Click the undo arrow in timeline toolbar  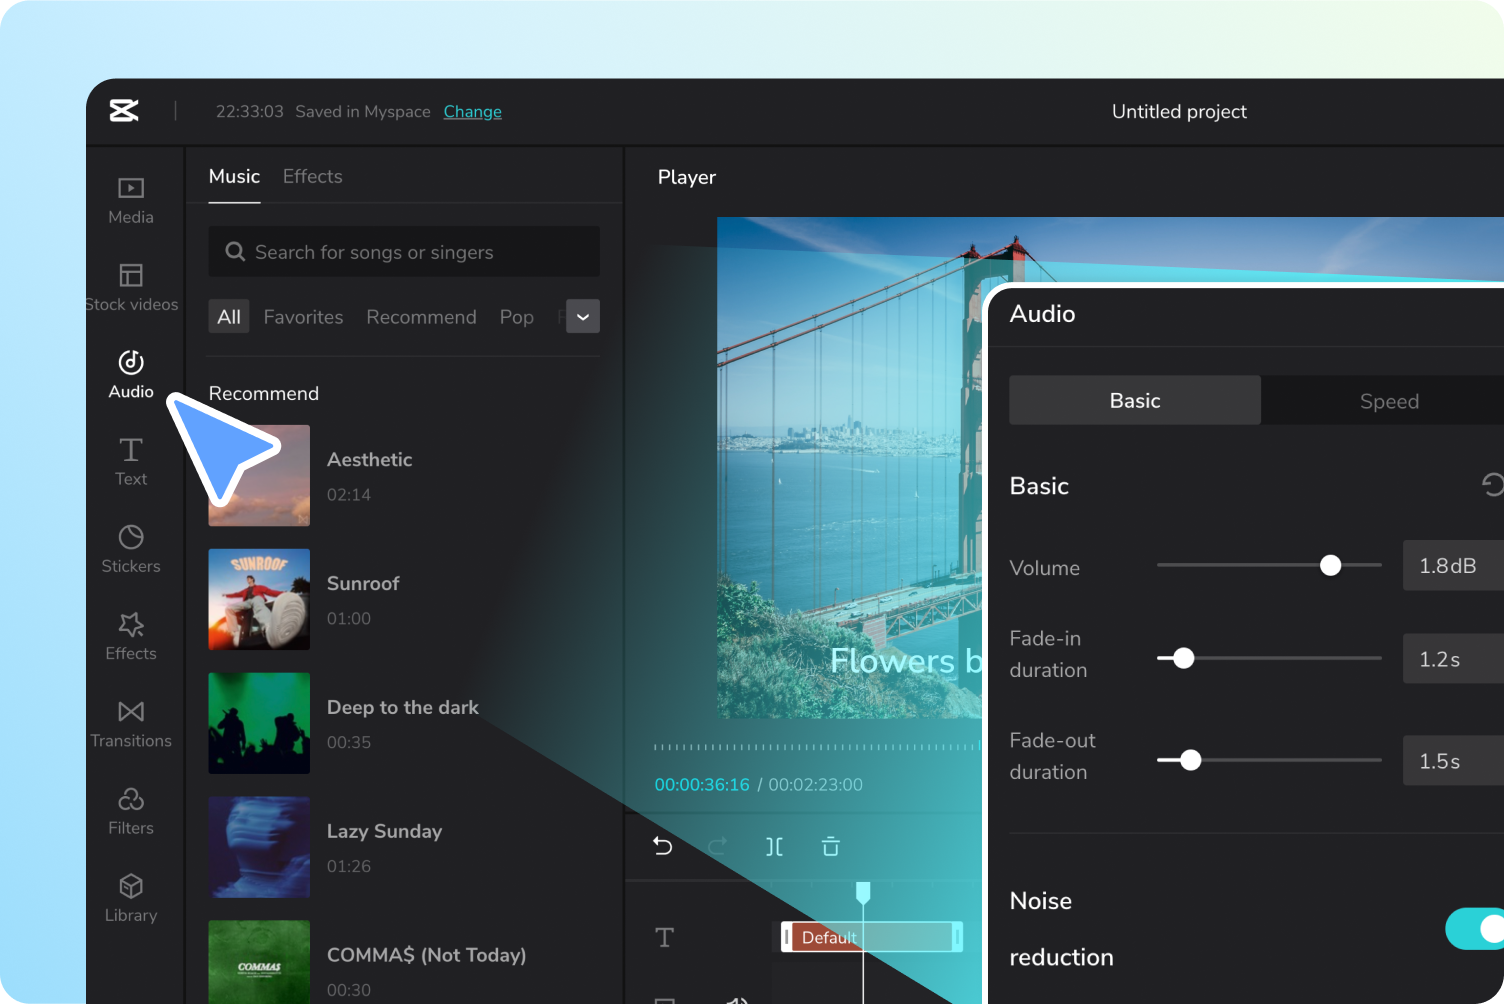coord(662,846)
